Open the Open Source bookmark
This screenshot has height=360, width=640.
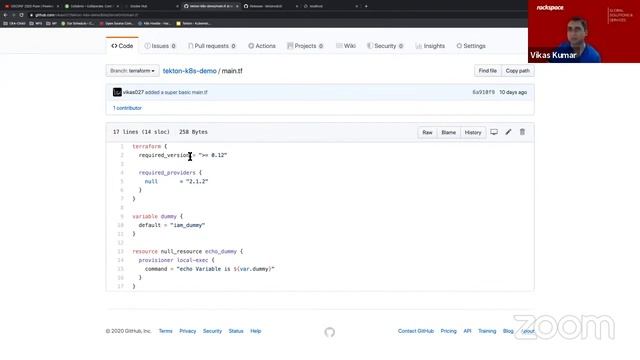[116, 23]
